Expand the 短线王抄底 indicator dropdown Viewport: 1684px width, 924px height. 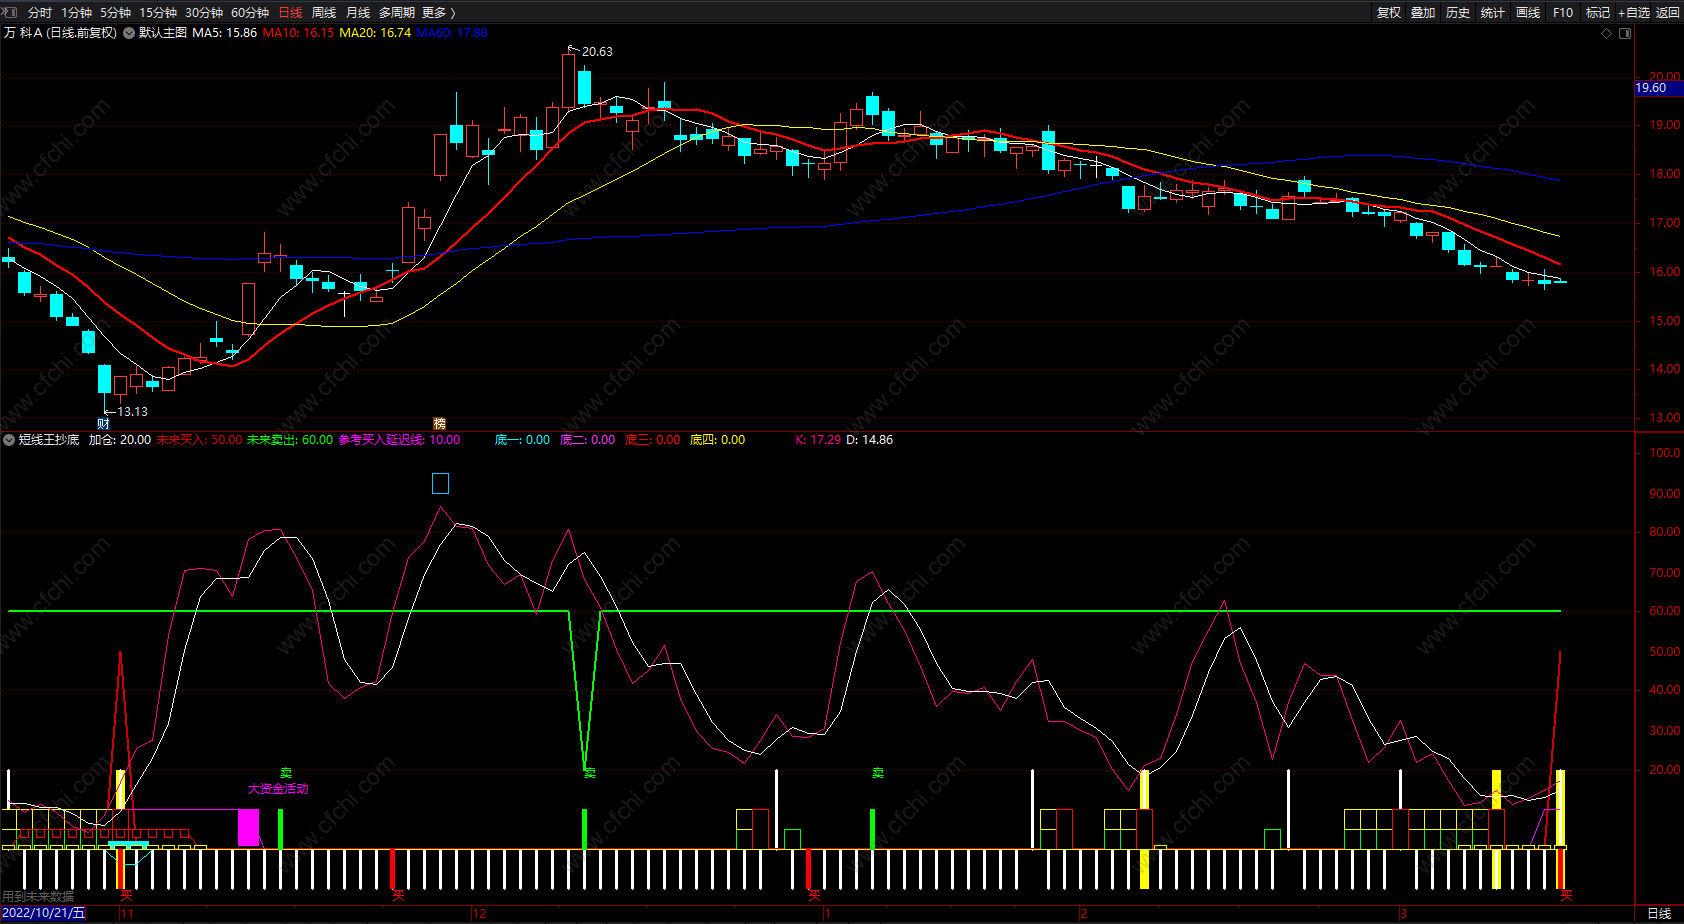pyautogui.click(x=9, y=440)
